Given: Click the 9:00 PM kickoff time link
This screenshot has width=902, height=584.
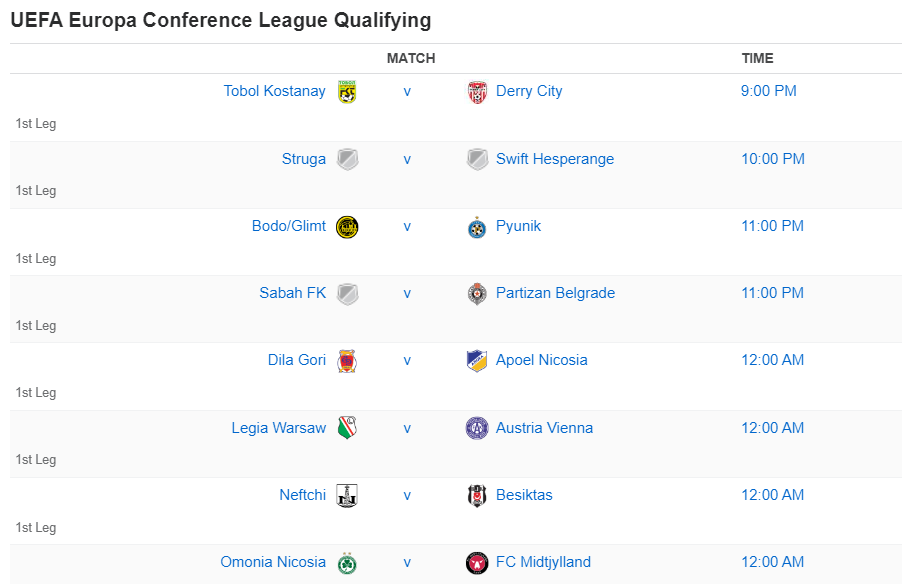Looking at the screenshot, I should (x=768, y=91).
